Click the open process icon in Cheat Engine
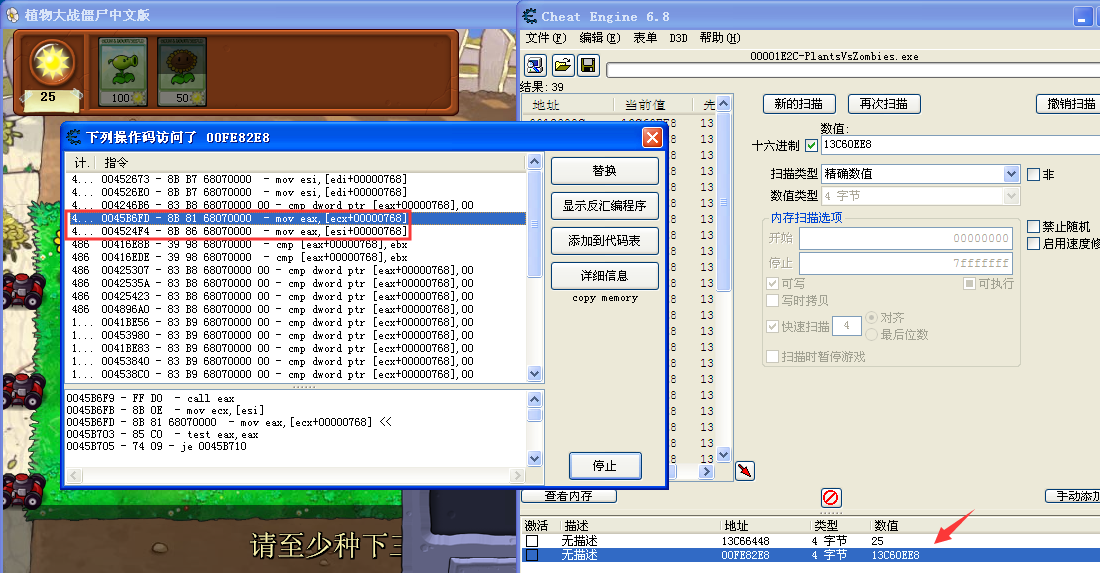 [535, 65]
